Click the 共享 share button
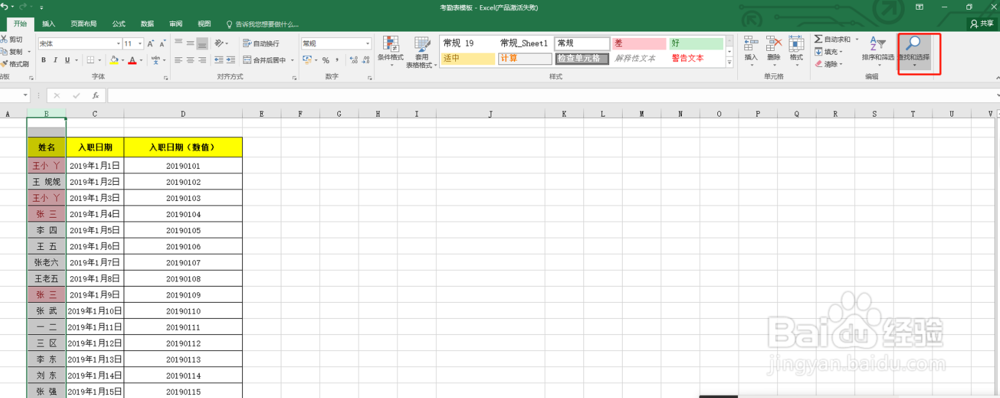This screenshot has height=398, width=1000. pos(982,23)
